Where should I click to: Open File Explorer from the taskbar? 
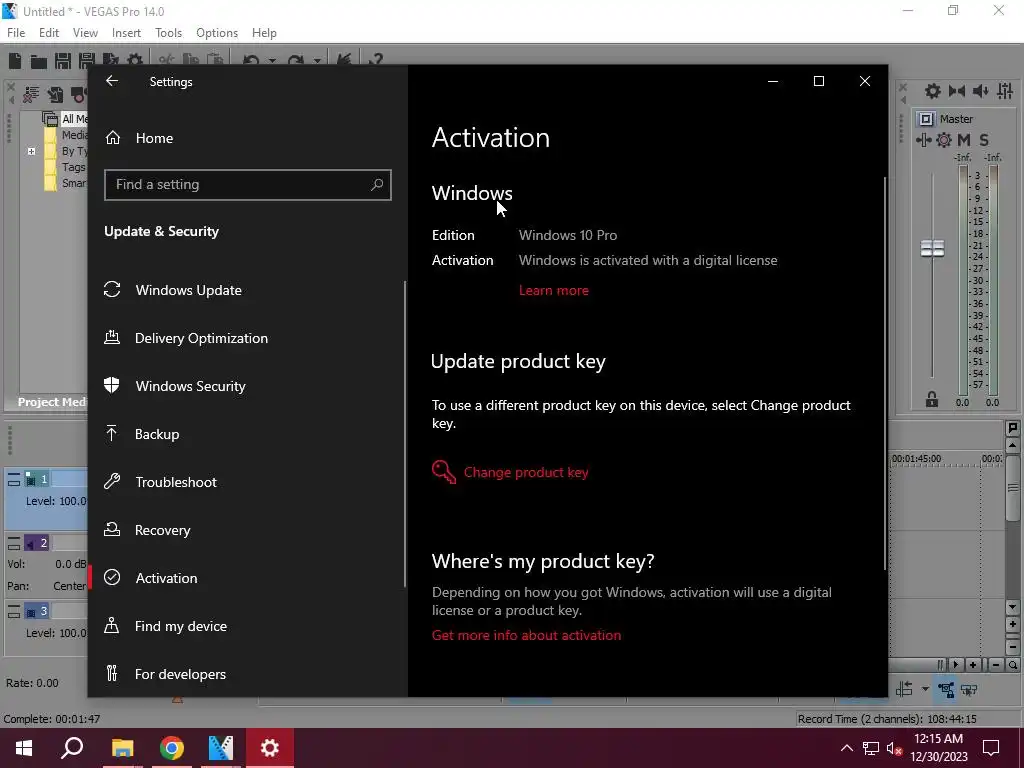(x=122, y=748)
